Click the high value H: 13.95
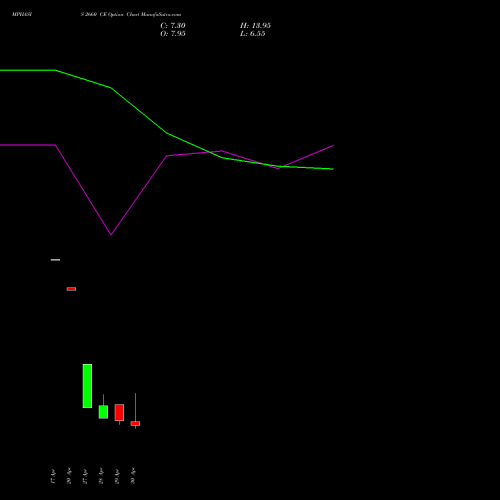Screen dimensions: 500x500 click(255, 26)
